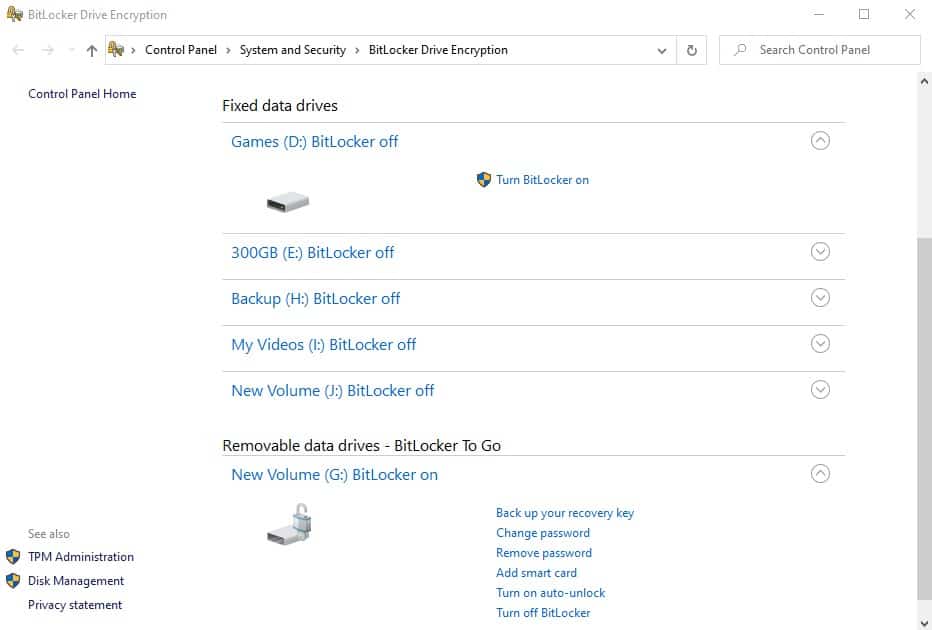This screenshot has width=932, height=630.
Task: Change password for New Volume (G:)
Action: point(543,533)
